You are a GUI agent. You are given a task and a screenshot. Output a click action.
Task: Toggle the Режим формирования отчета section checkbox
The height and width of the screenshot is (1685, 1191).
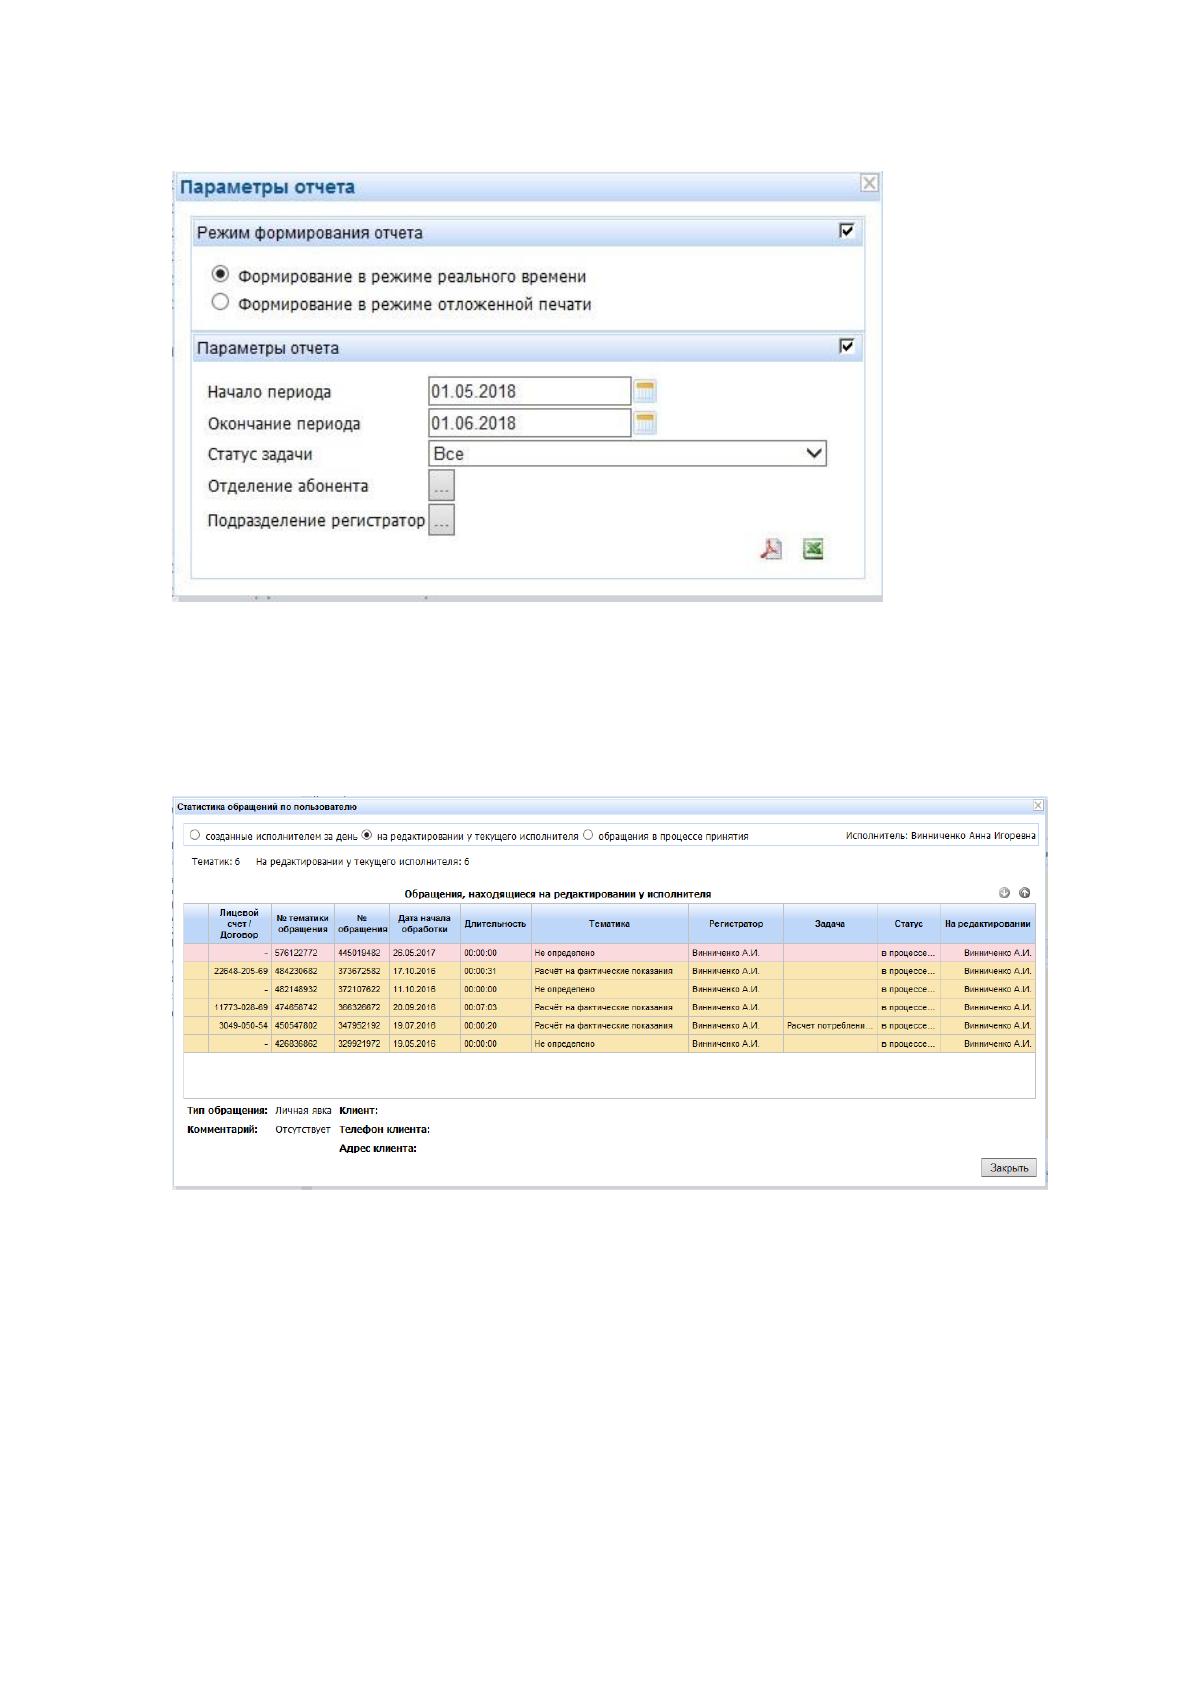847,231
